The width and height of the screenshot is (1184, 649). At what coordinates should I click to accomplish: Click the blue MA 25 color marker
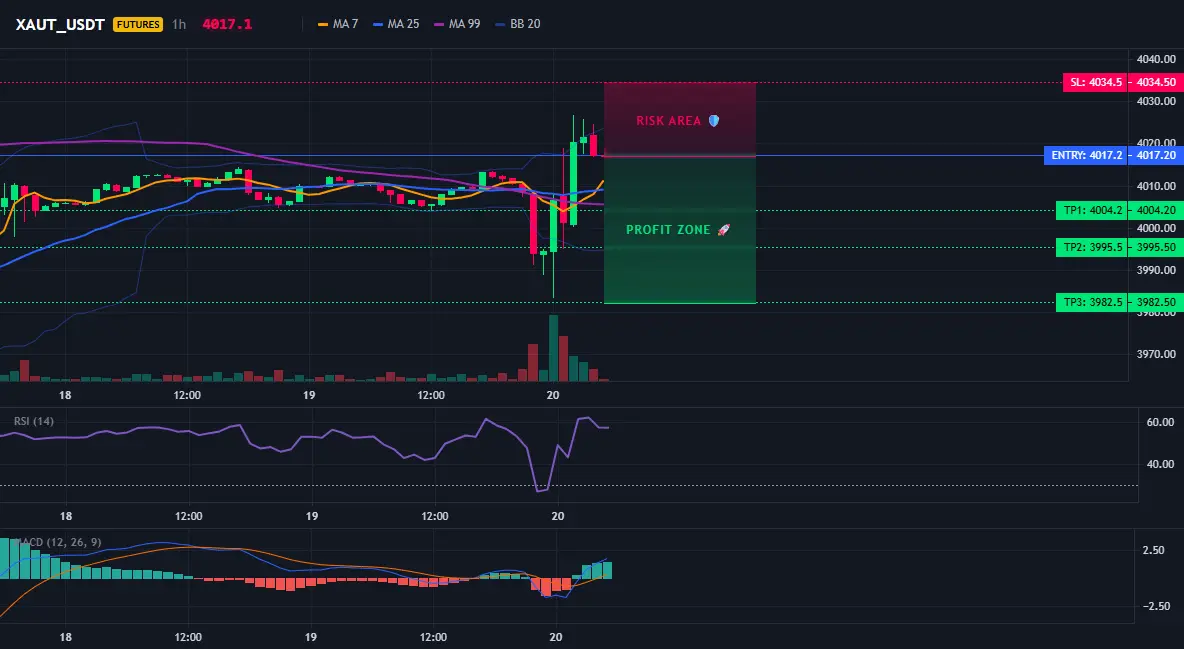(378, 25)
